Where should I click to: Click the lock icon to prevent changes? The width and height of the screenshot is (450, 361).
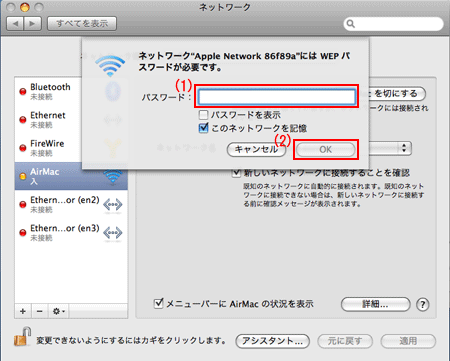coord(23,336)
